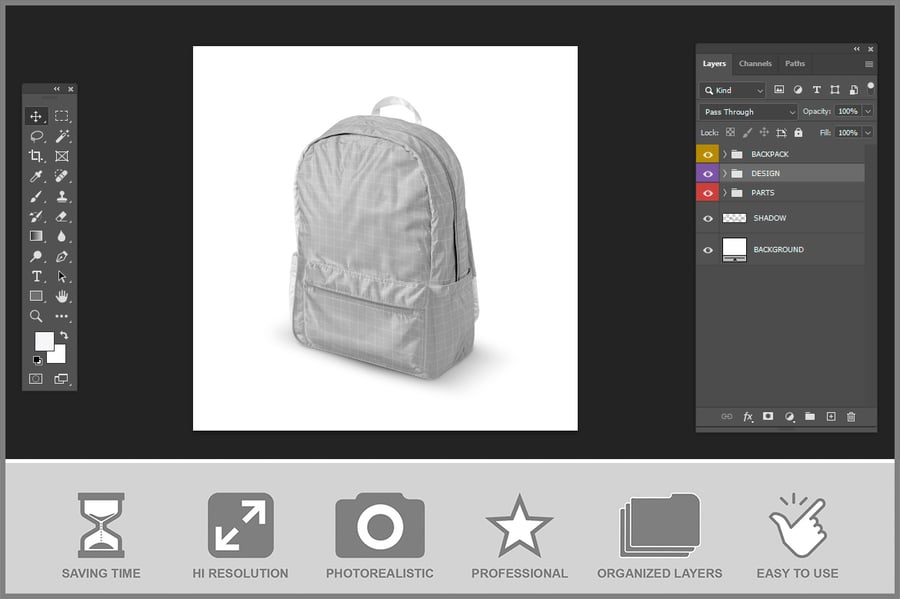Switch to the Channels tab

[755, 64]
